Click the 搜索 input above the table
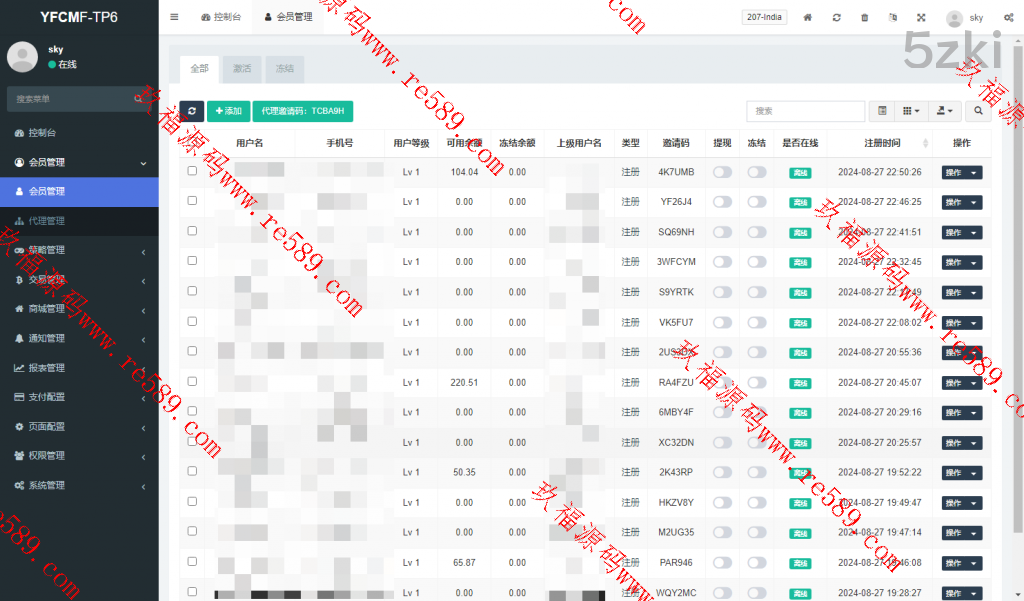The height and width of the screenshot is (601, 1024). 805,111
